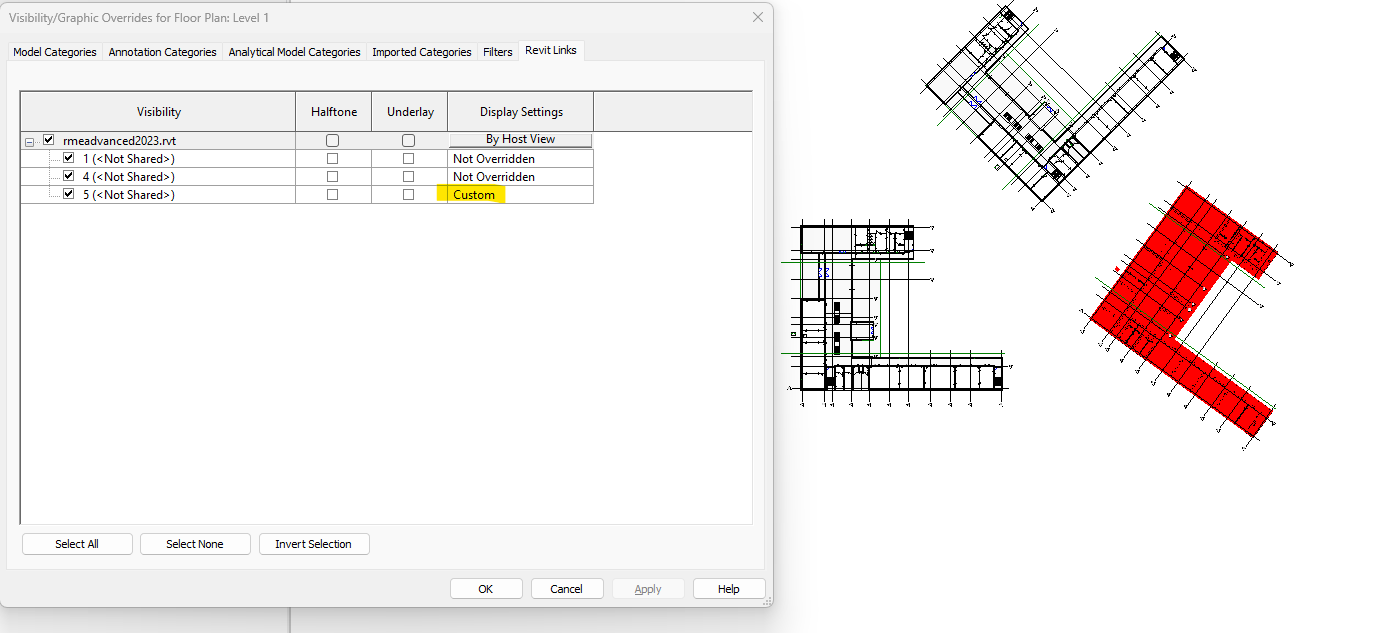Open the Annotation Categories tab
Image resolution: width=1377 pixels, height=633 pixels.
point(161,51)
